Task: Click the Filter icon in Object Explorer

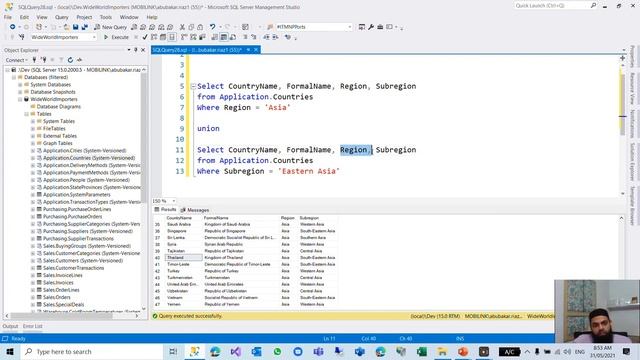Action: (x=61, y=60)
